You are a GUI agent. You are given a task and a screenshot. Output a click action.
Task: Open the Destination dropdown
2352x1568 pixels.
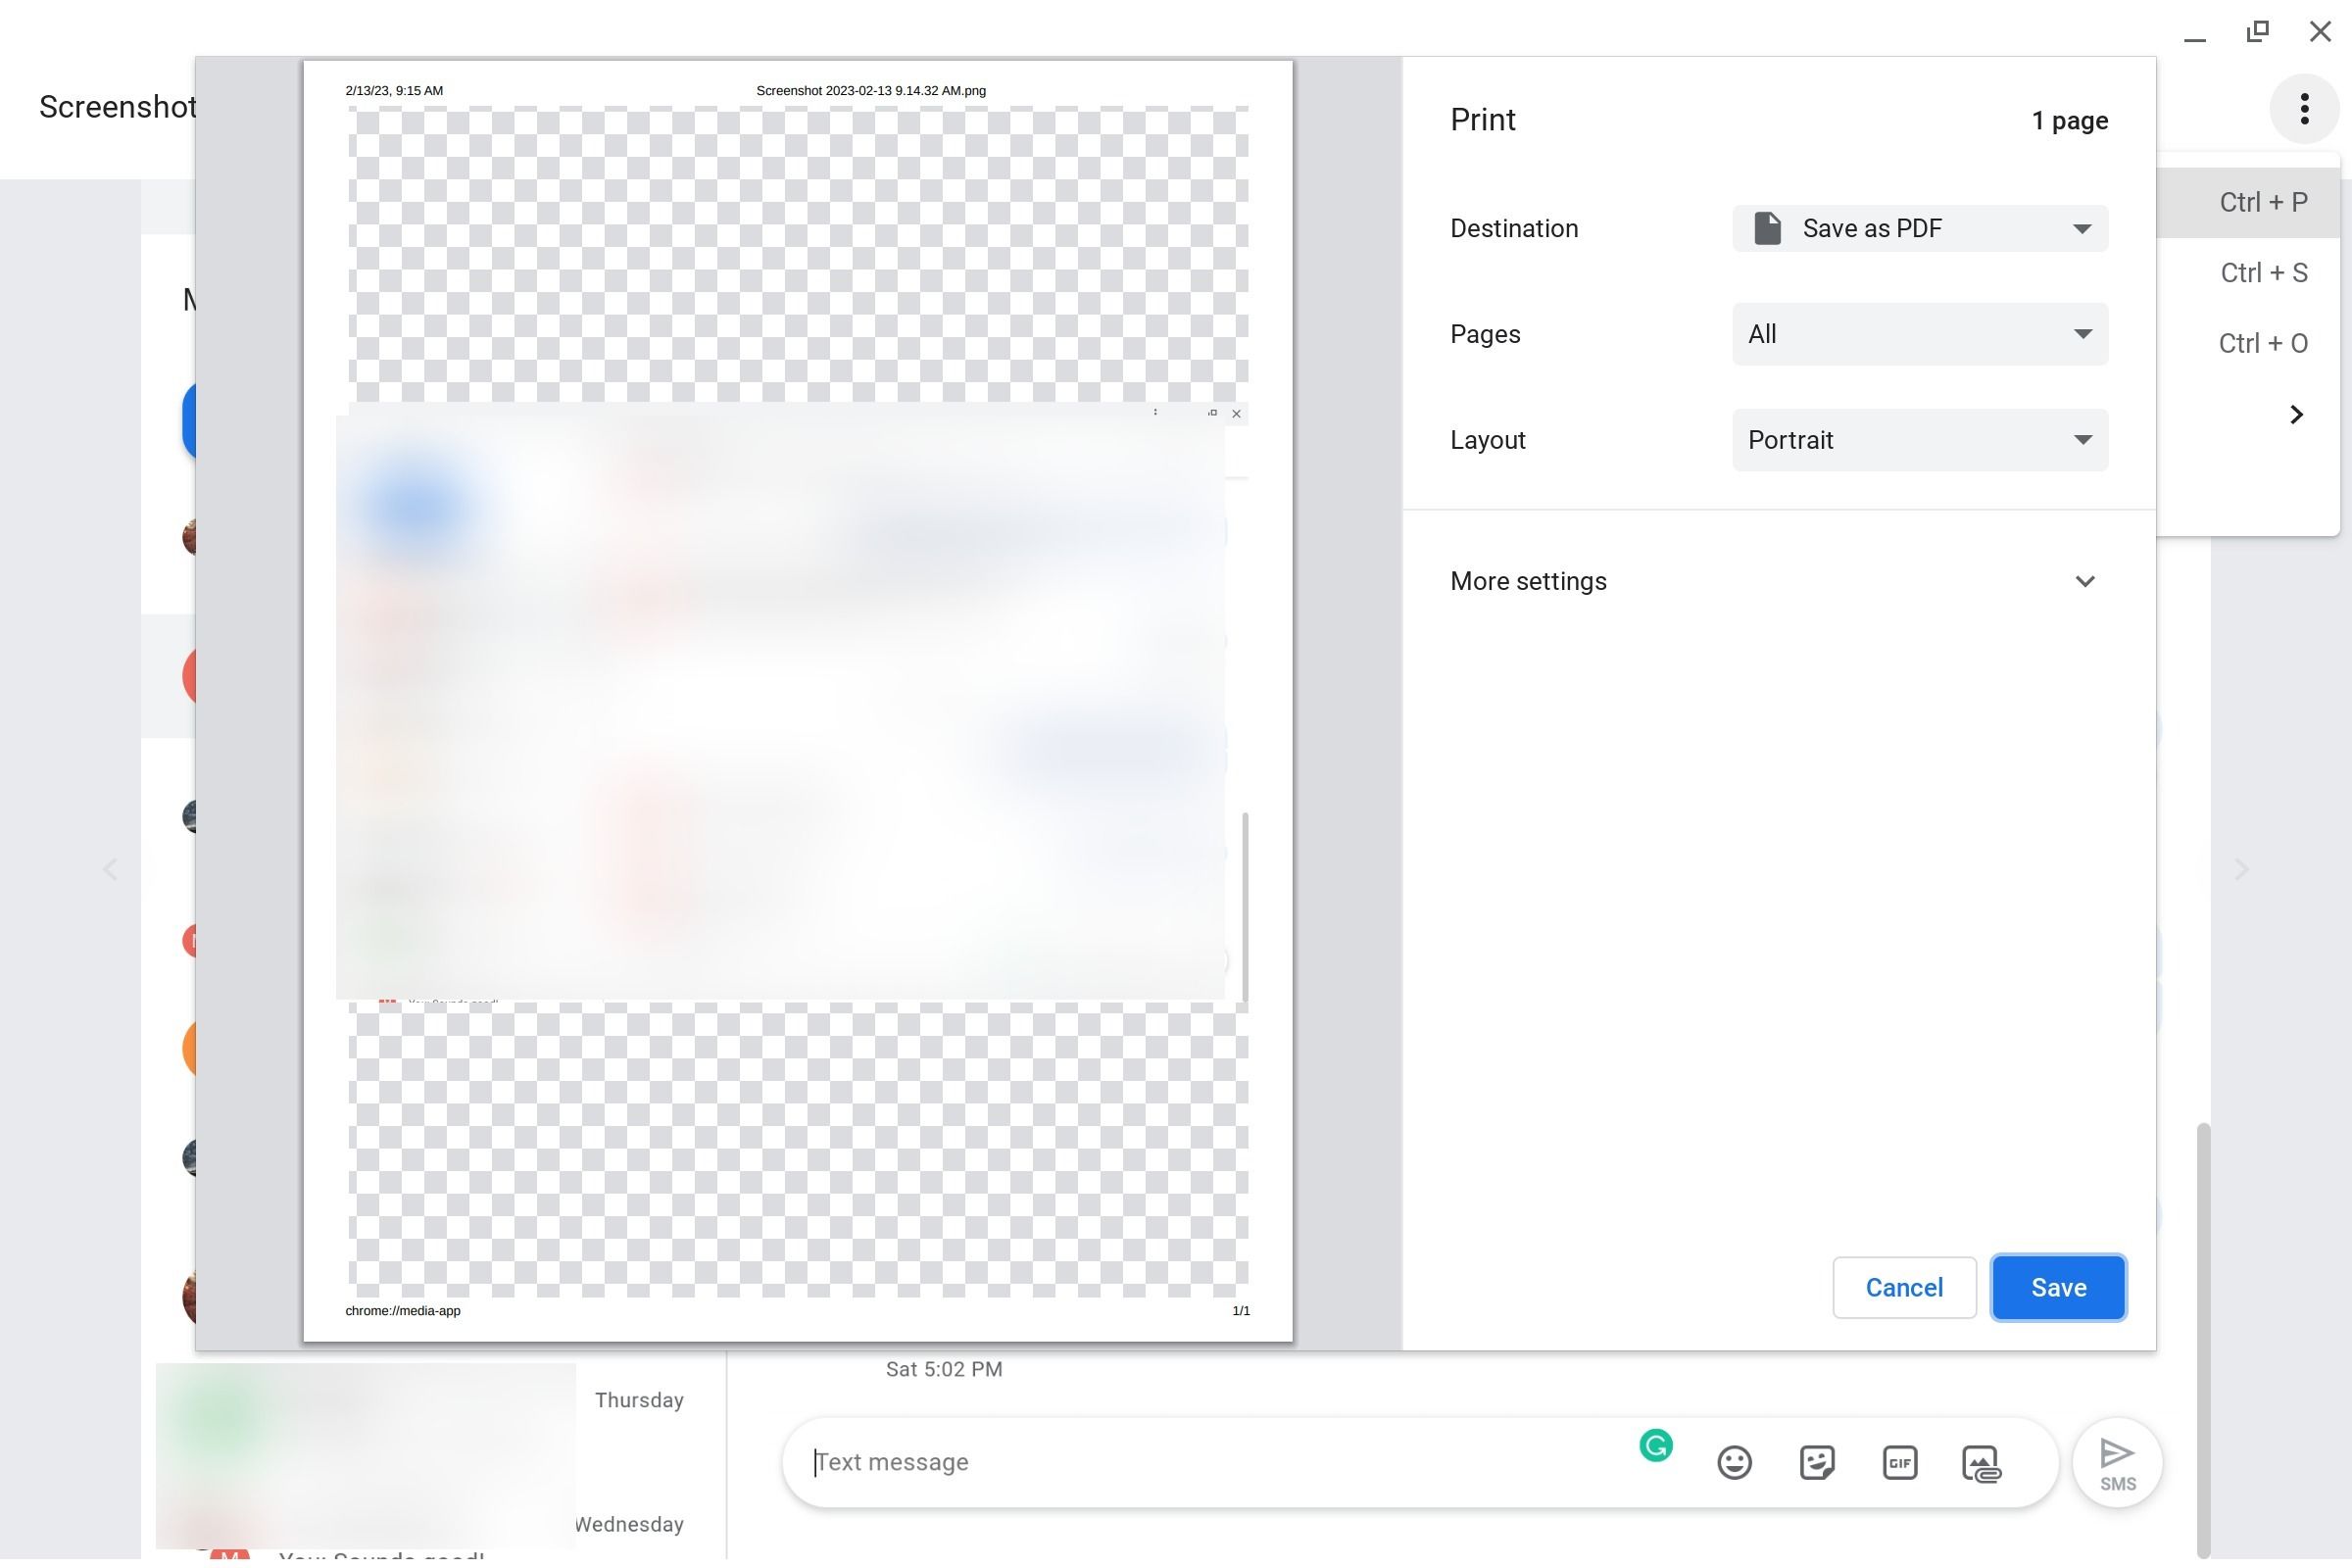pyautogui.click(x=1919, y=228)
